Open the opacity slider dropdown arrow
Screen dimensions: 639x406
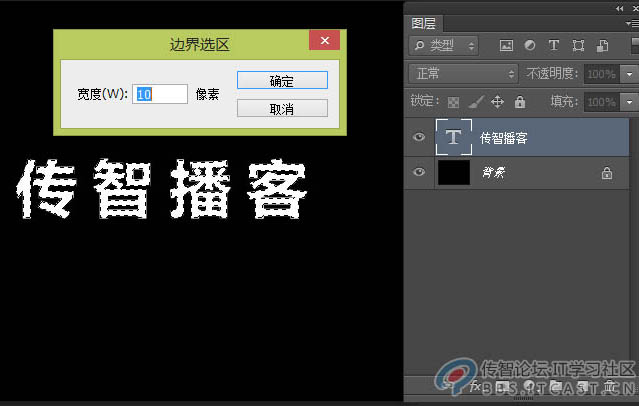click(629, 74)
